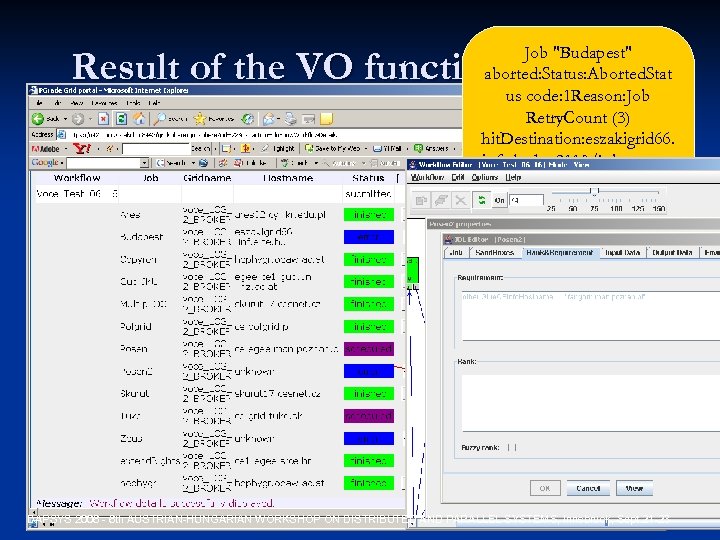Click the Y! Mail icon in Yahoo toolbar

pos(377,148)
